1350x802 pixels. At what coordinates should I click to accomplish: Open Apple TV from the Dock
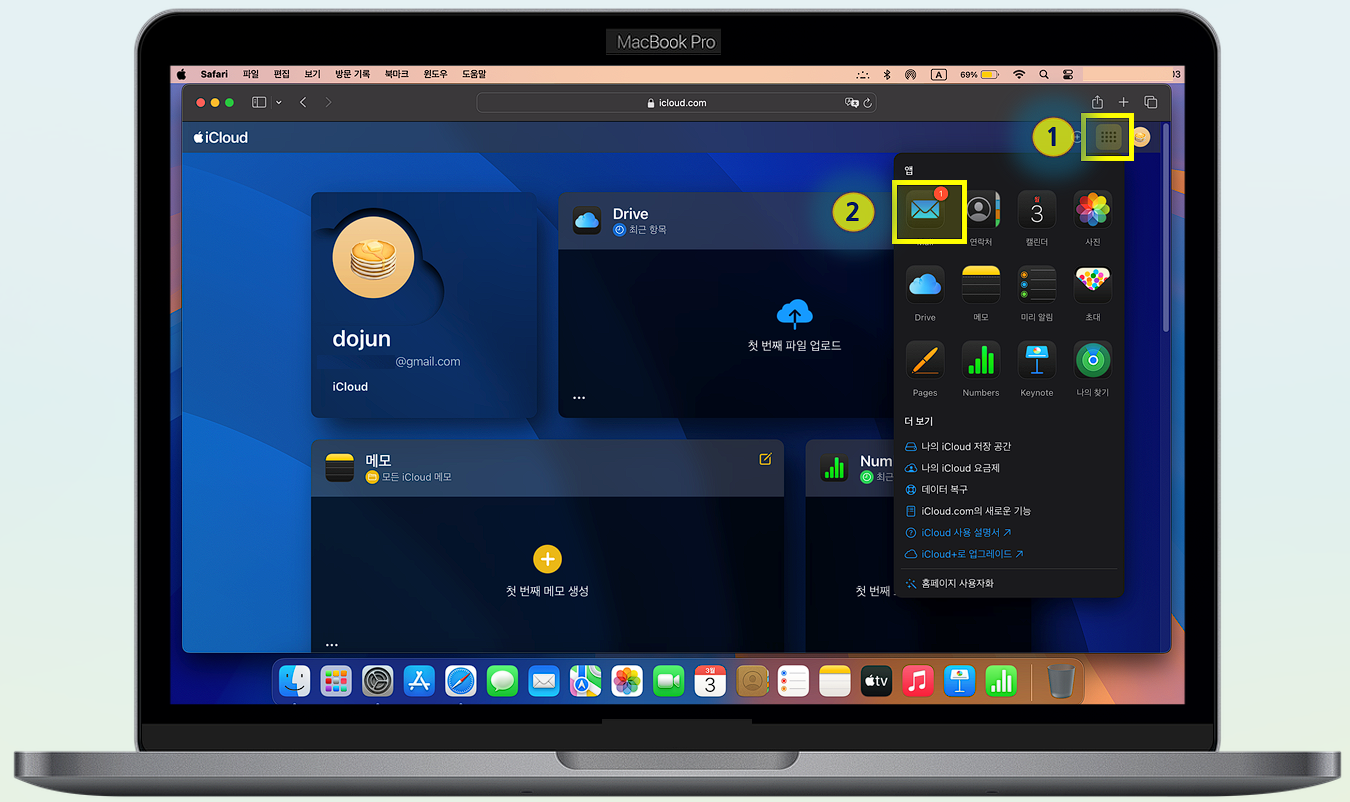click(x=876, y=681)
